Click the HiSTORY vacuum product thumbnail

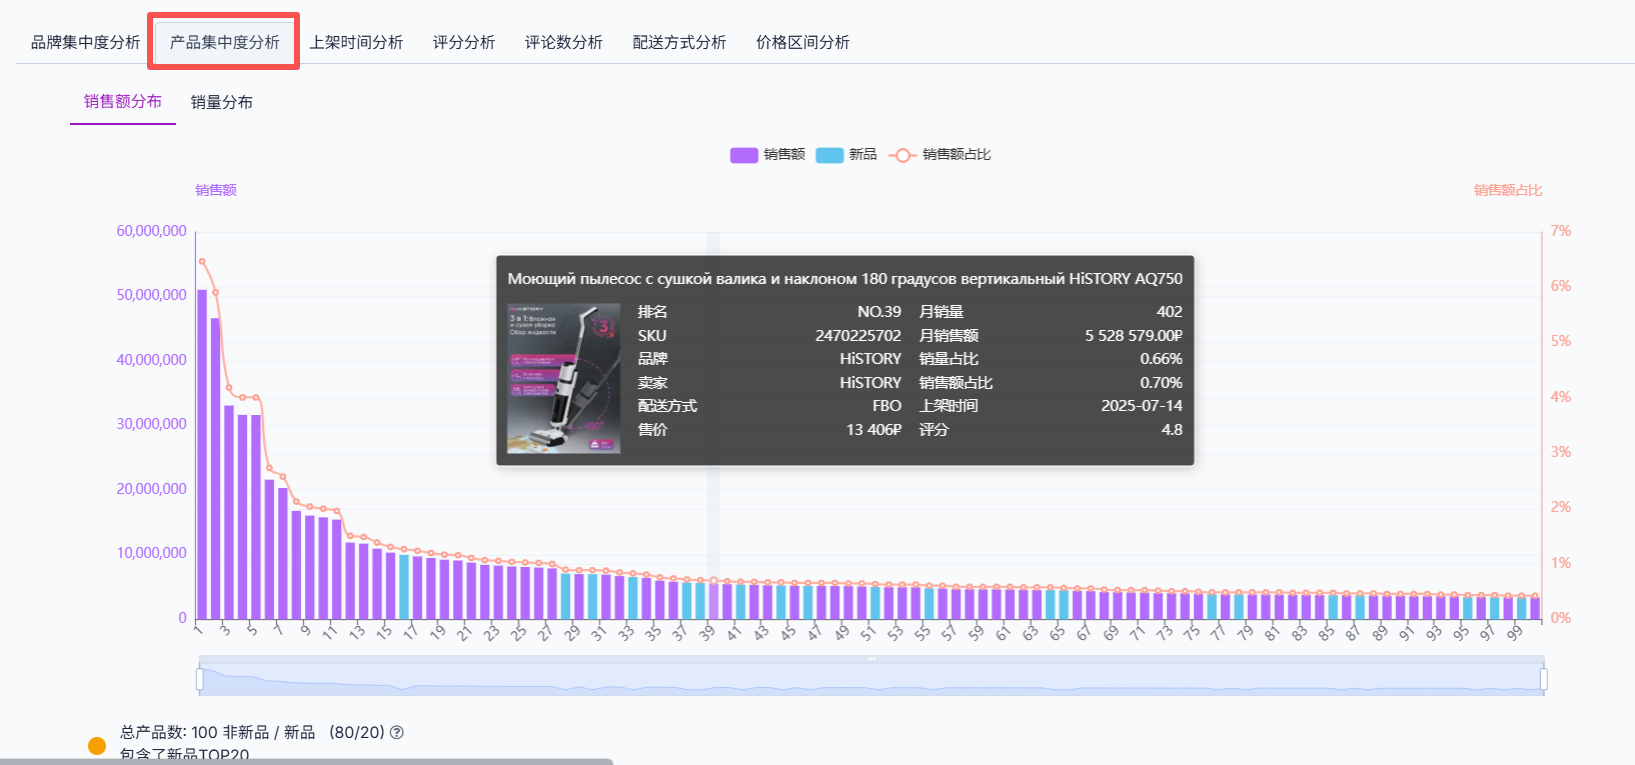click(563, 379)
